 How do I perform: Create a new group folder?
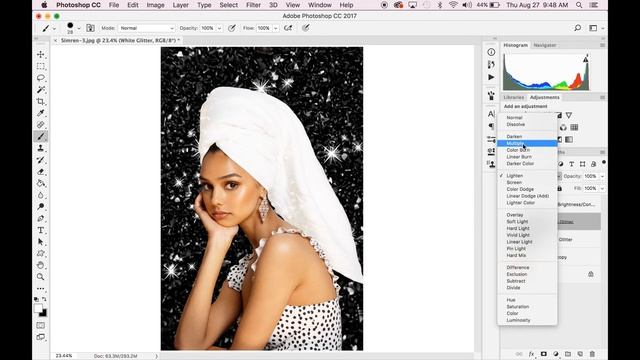point(568,354)
